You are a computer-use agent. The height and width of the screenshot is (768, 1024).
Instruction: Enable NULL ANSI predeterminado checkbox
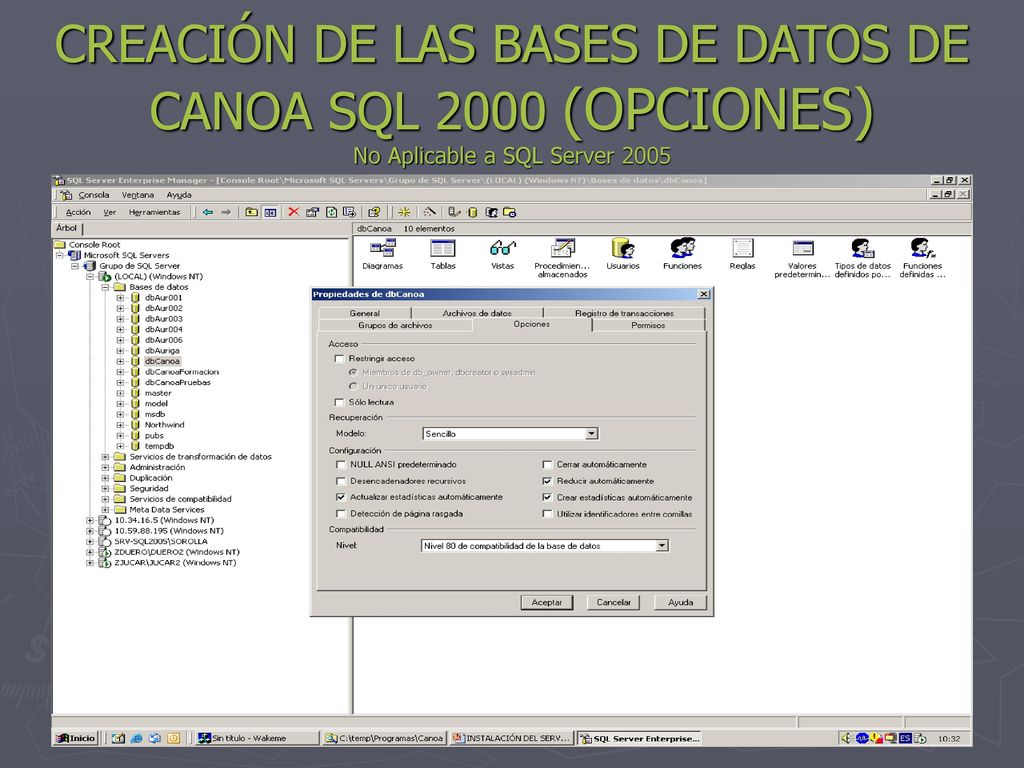pyautogui.click(x=340, y=464)
